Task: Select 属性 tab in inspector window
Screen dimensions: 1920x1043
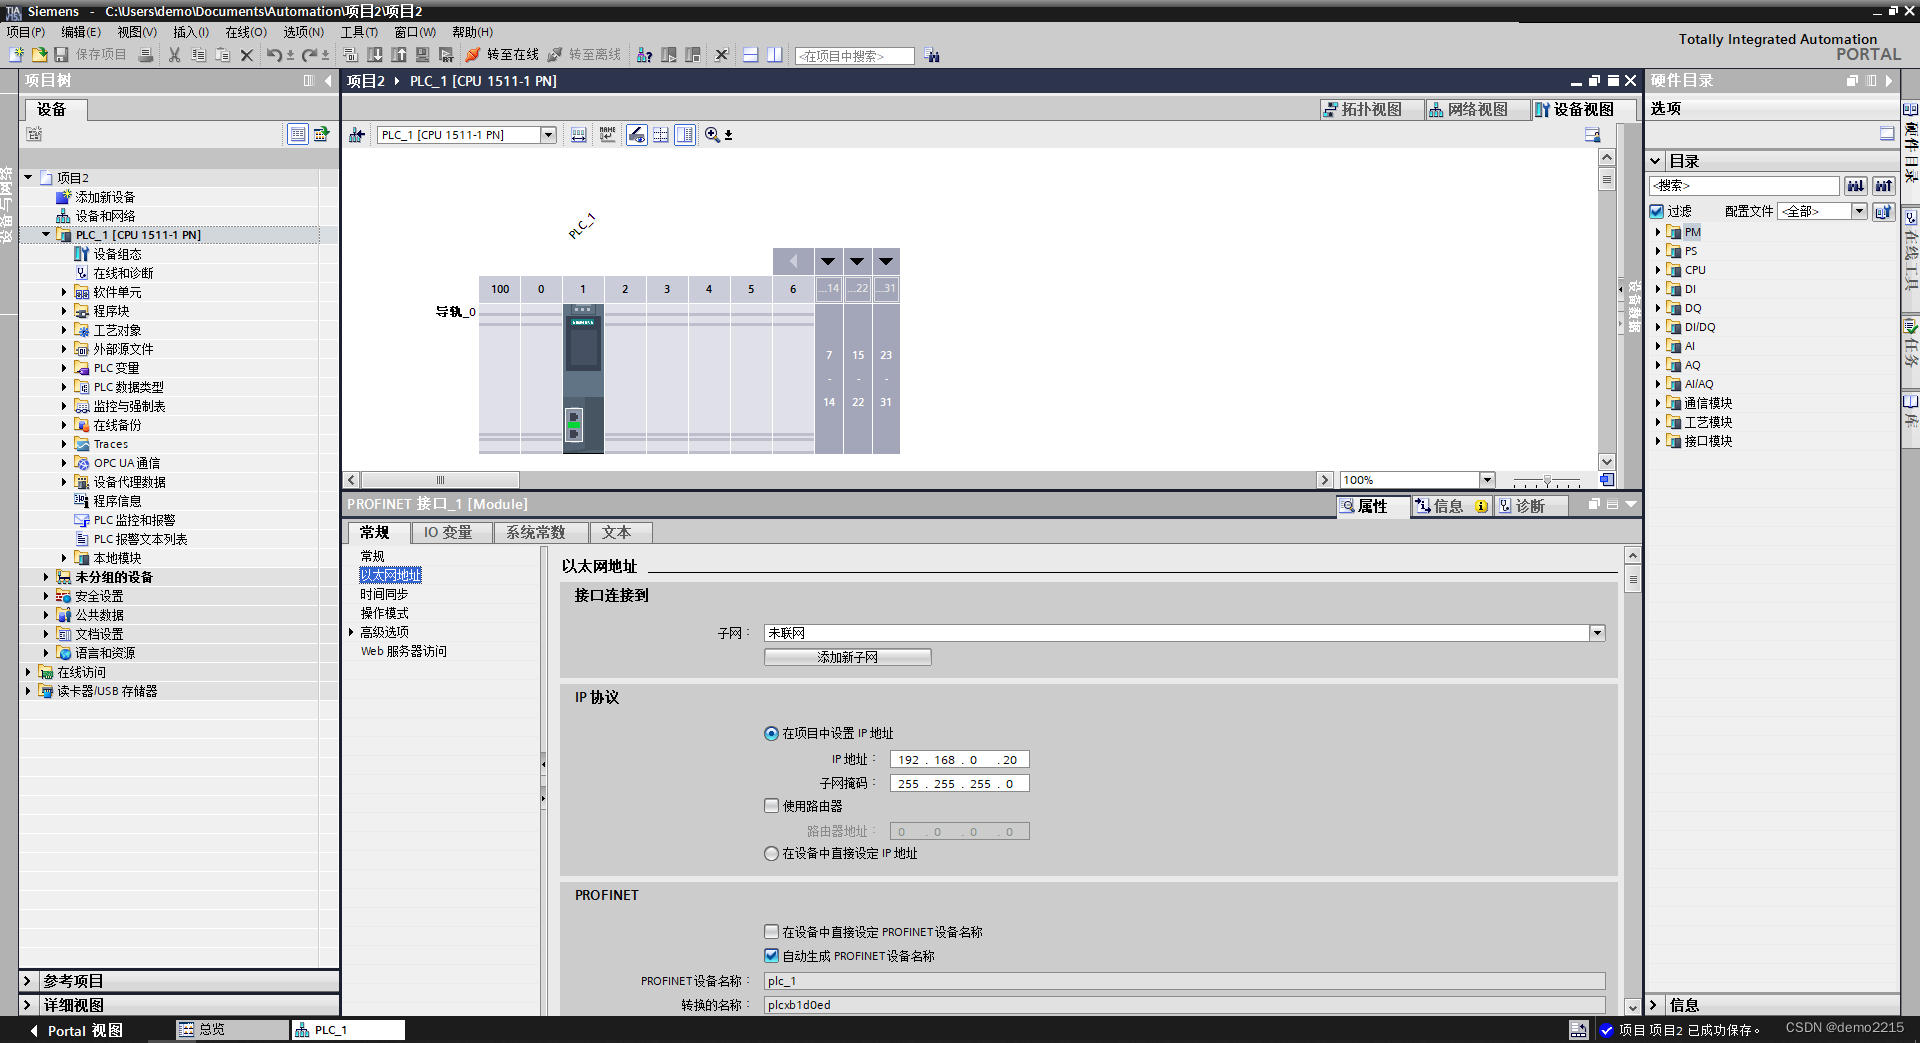Action: pos(1372,506)
